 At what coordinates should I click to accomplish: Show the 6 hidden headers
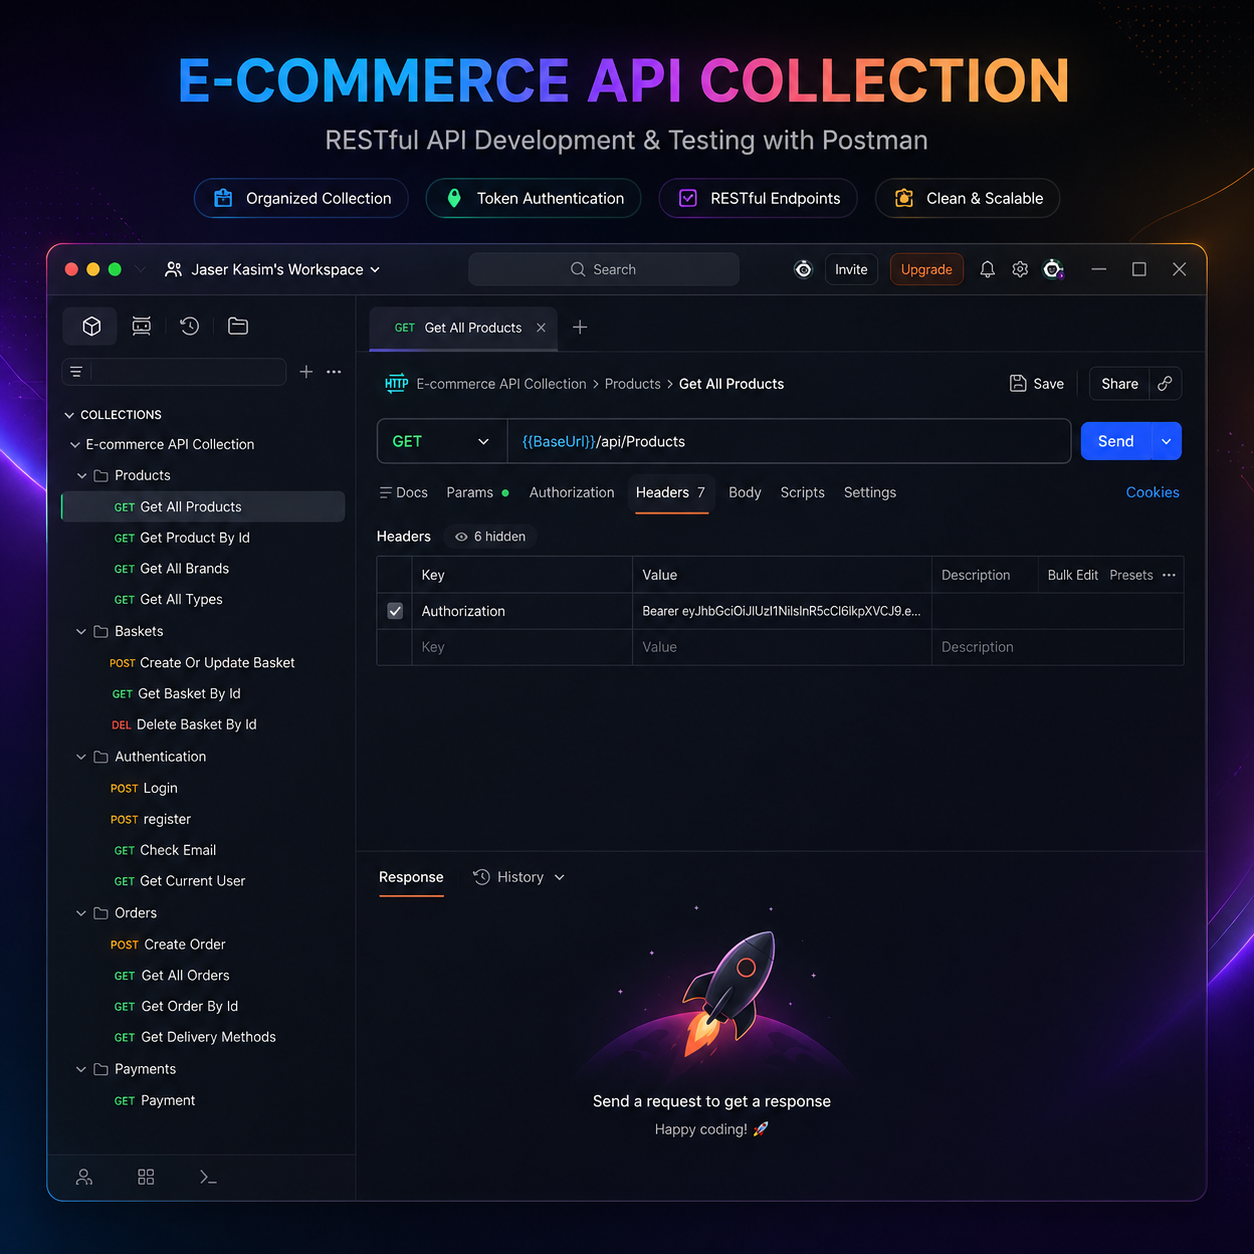coord(490,537)
